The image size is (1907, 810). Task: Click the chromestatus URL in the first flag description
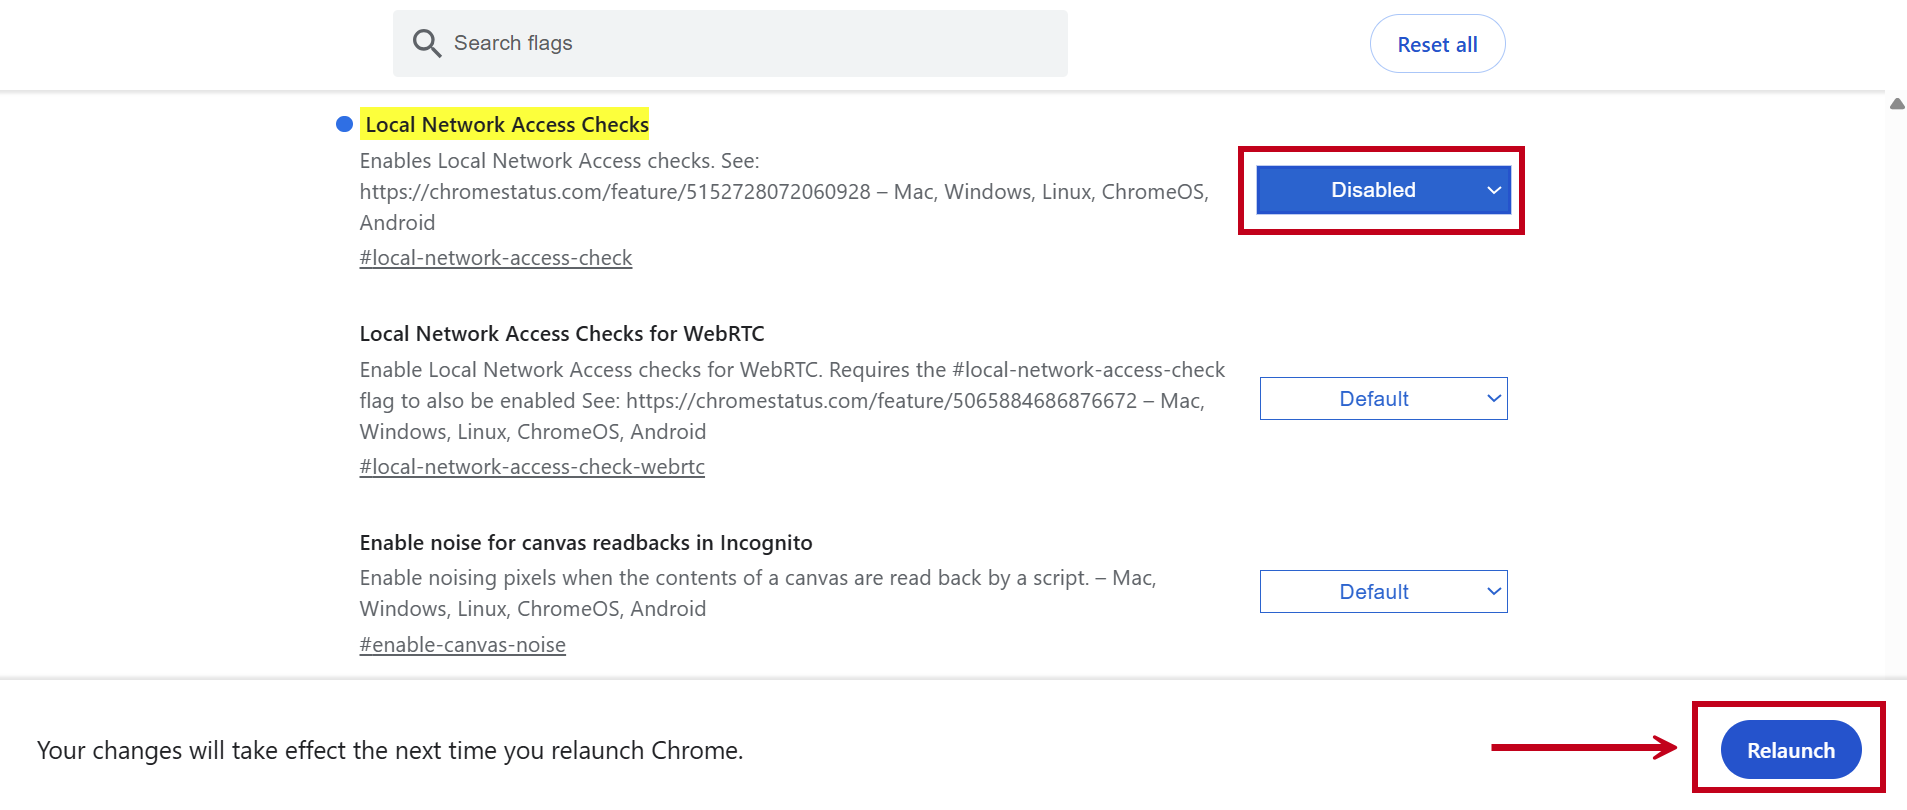[x=615, y=192]
